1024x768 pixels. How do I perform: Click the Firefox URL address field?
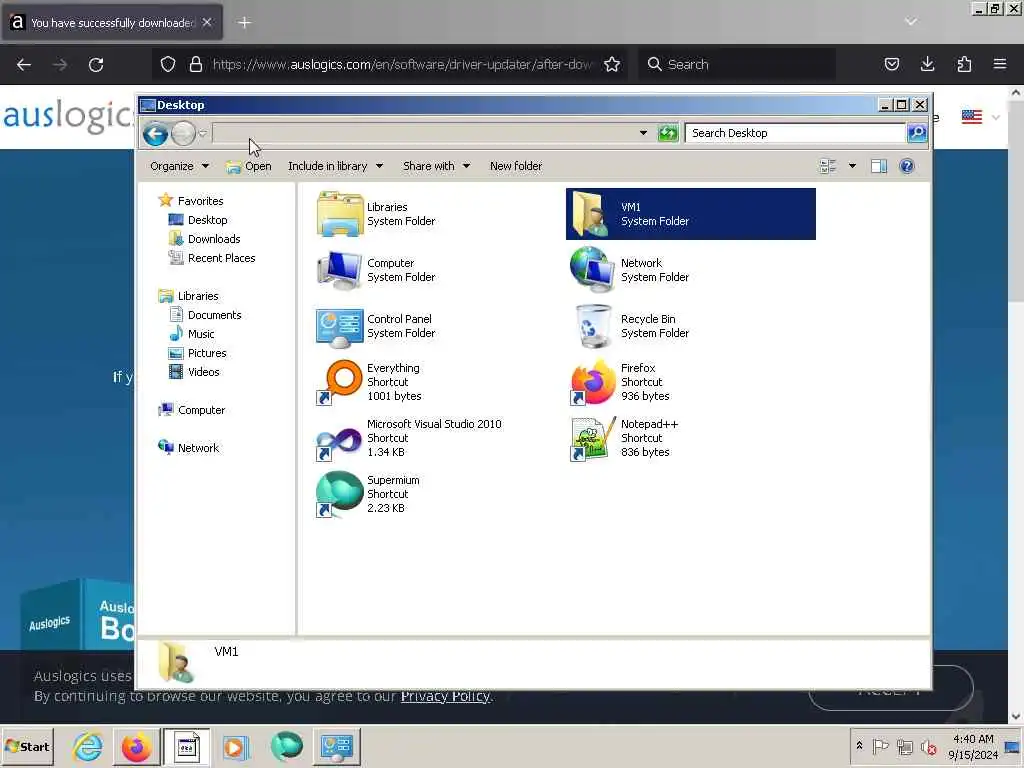pyautogui.click(x=402, y=64)
